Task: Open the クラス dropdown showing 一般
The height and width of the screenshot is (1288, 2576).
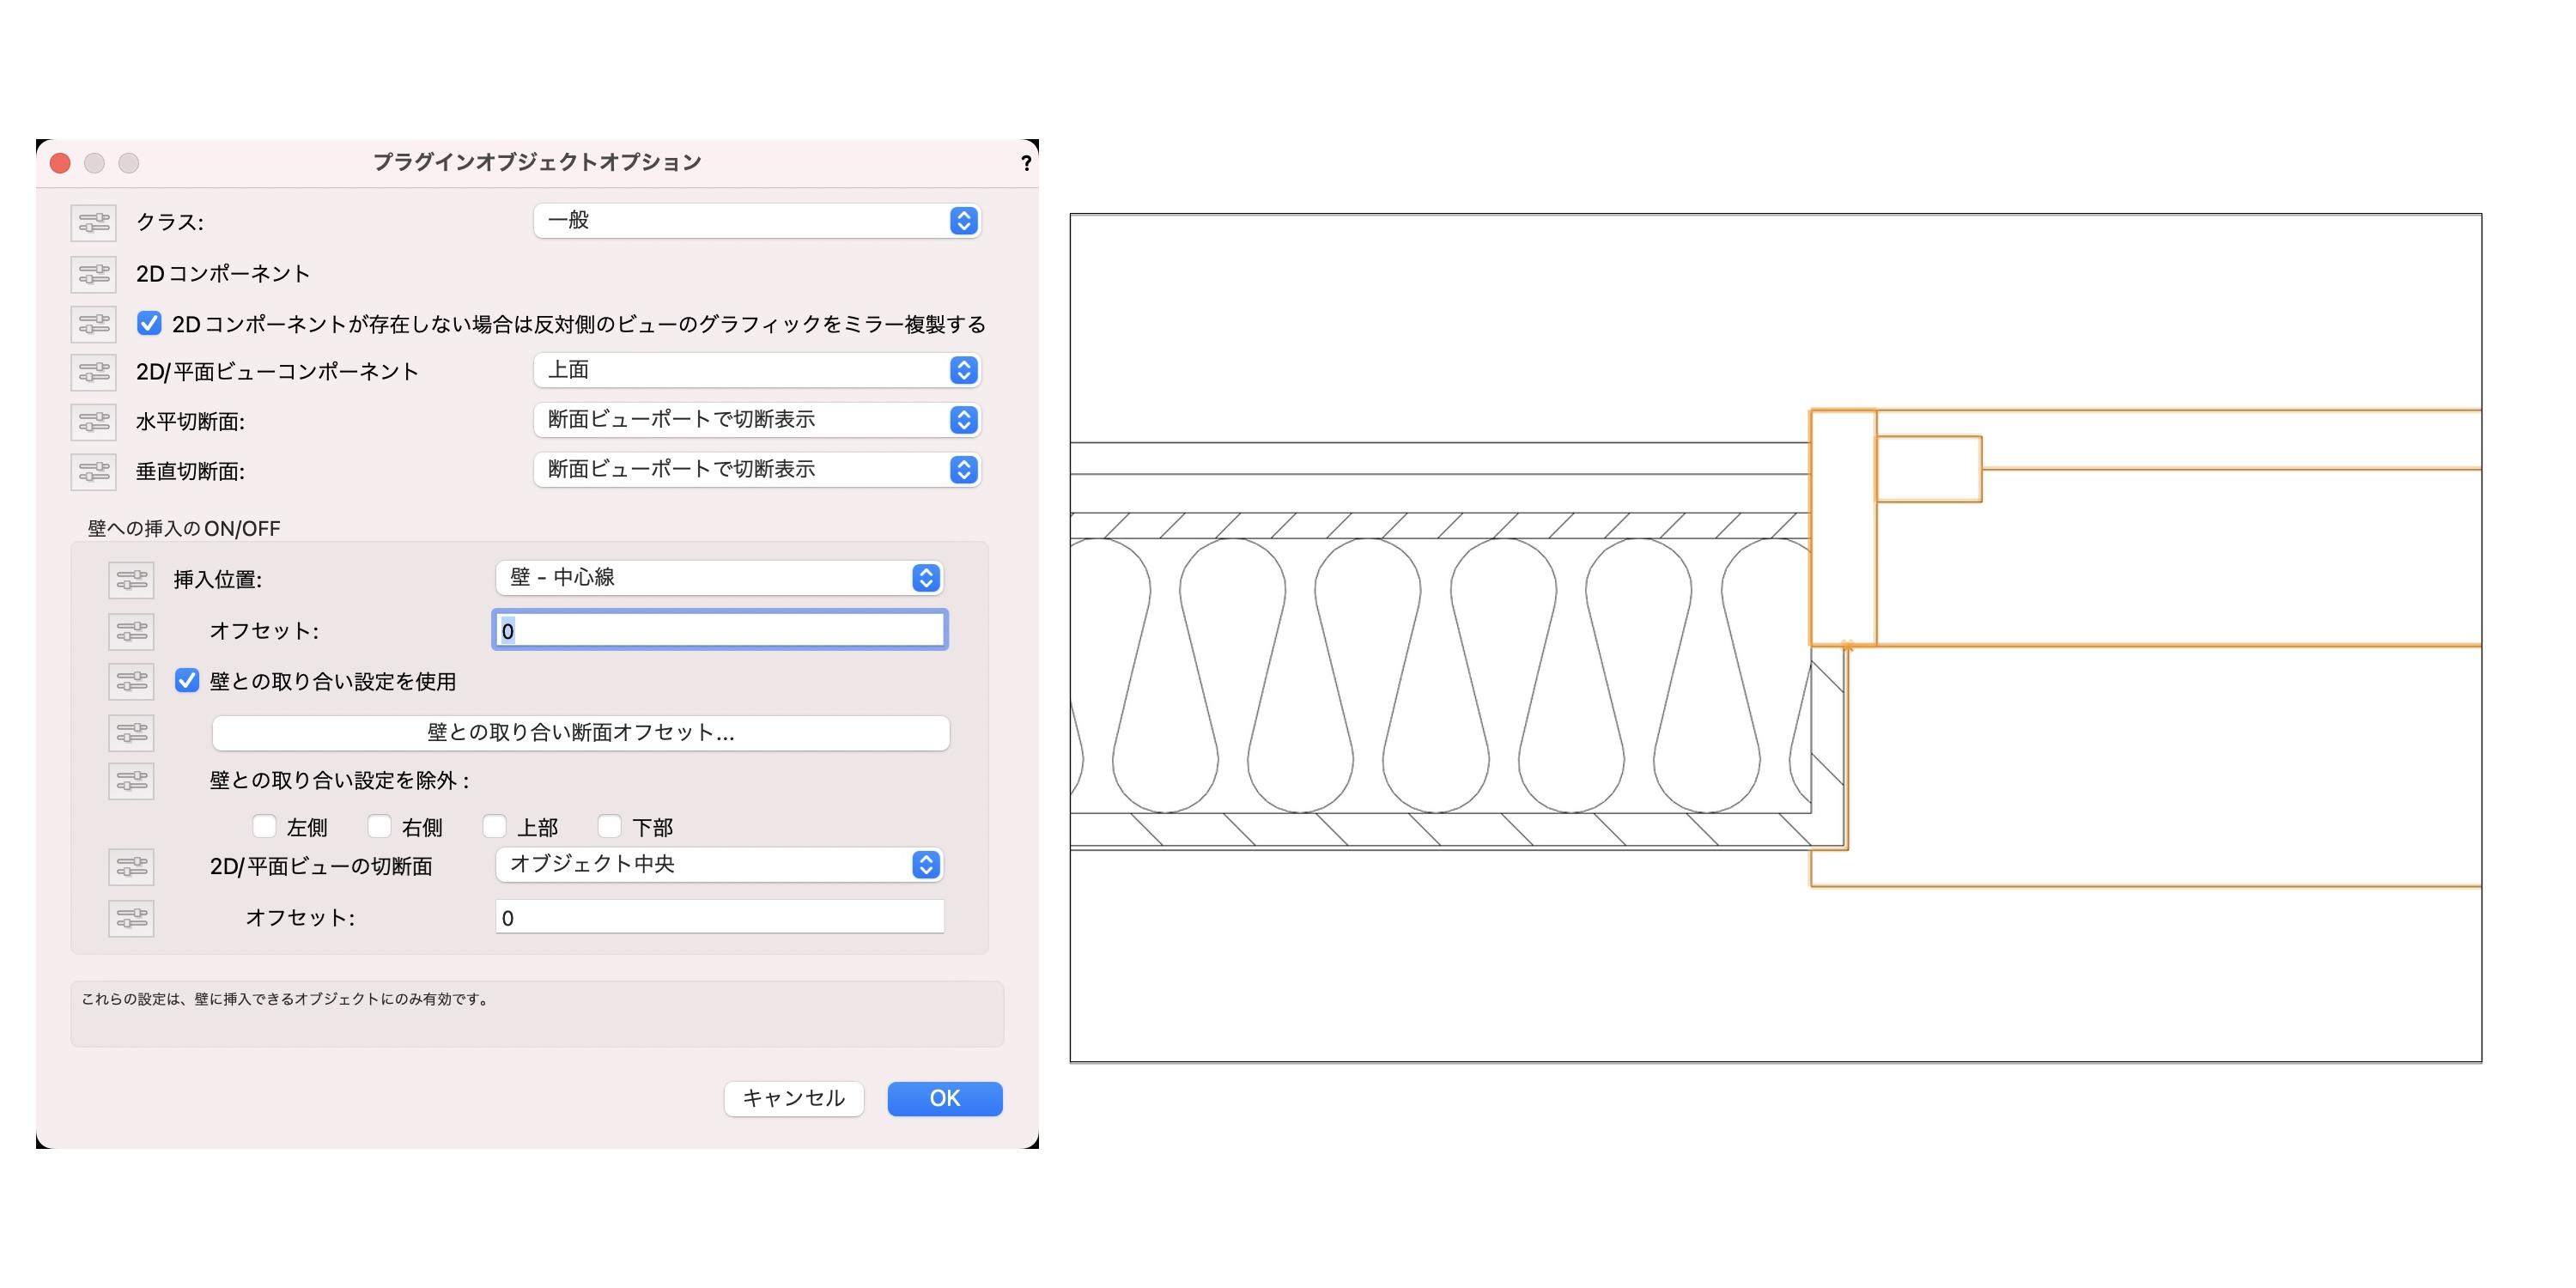Action: [x=757, y=221]
